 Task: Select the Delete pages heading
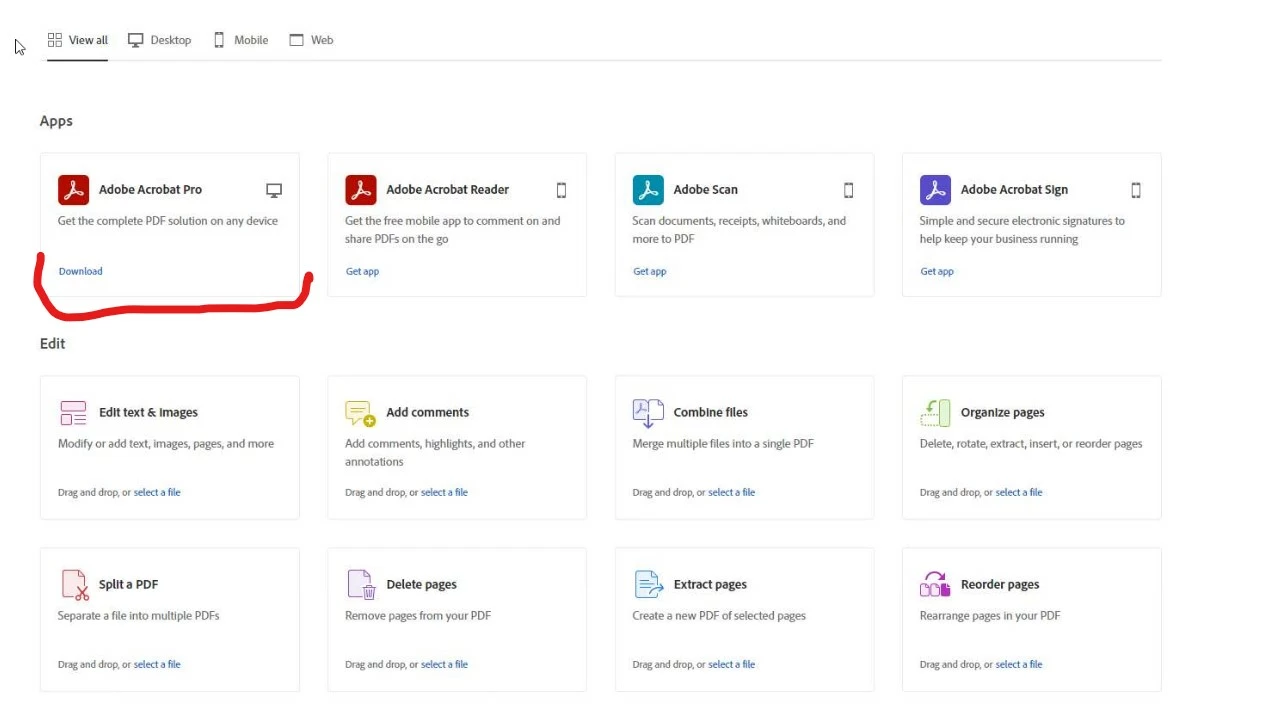421,584
